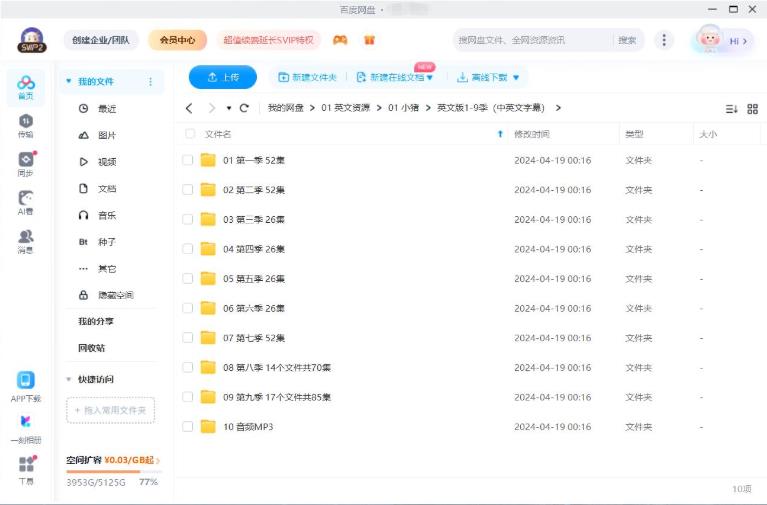Screen dimensions: 767x505
Task: Select 最近 in the left menu
Action: click(97, 109)
